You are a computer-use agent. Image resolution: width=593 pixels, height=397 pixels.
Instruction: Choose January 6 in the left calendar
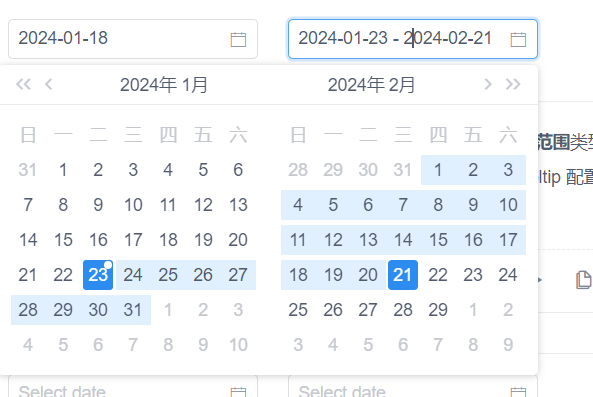[x=238, y=170]
